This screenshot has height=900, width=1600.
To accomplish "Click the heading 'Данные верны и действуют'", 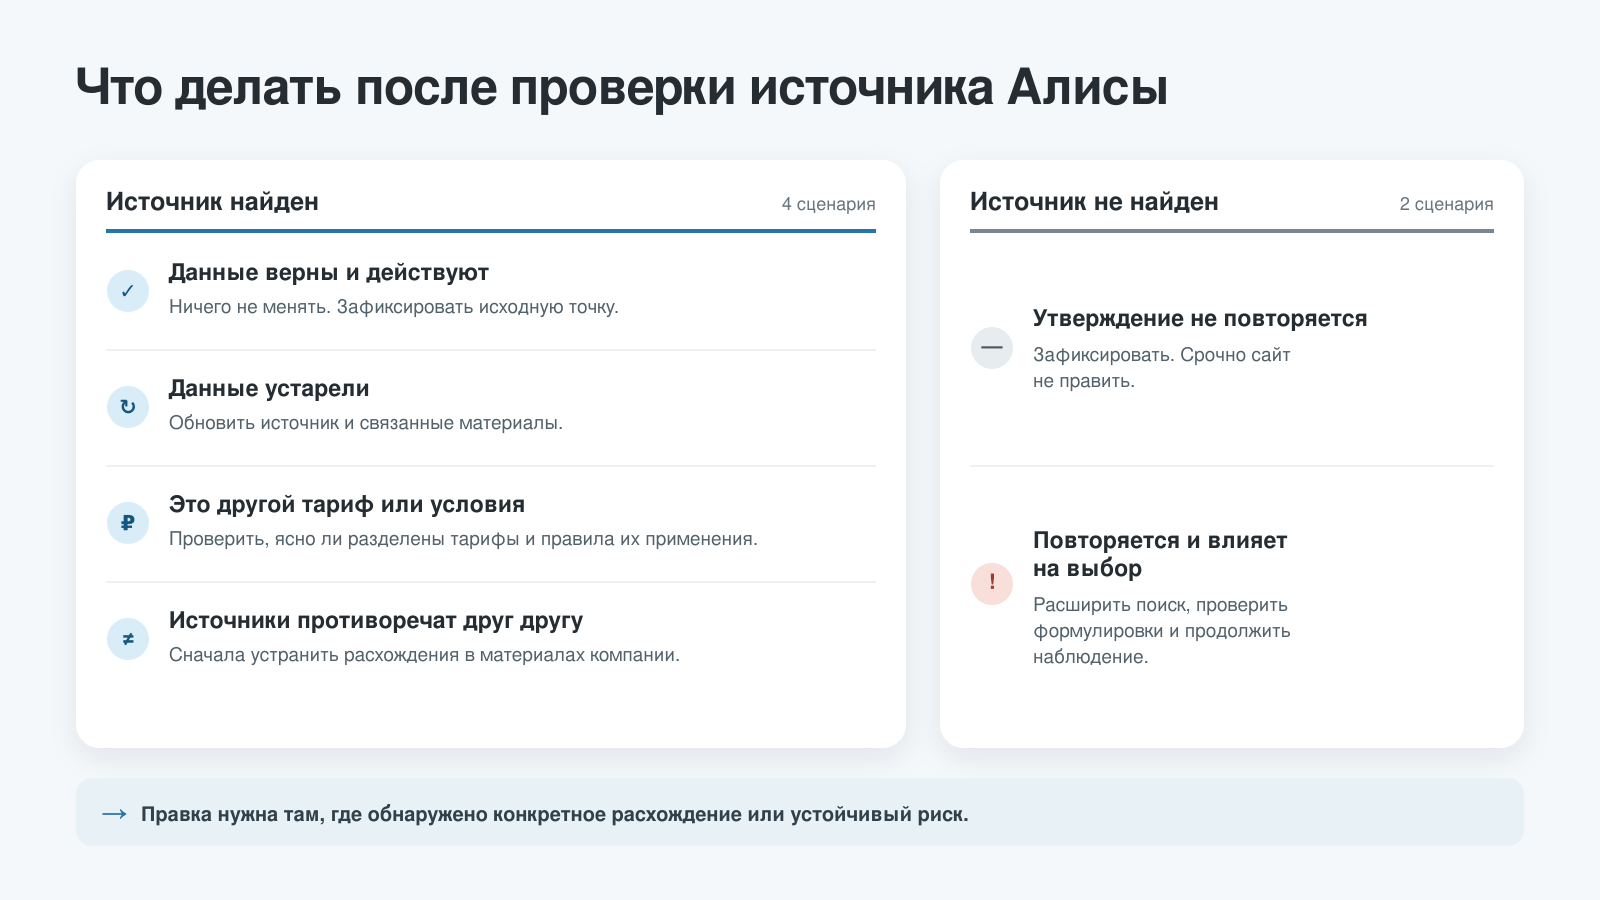I will click(x=329, y=272).
